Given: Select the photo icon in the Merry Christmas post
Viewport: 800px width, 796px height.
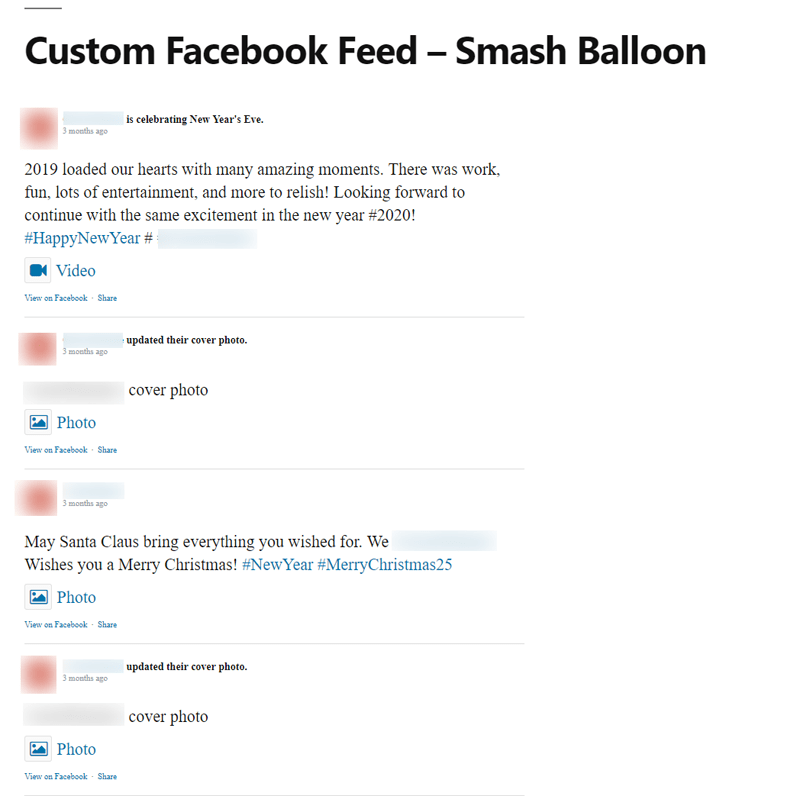Looking at the screenshot, I should tap(36, 597).
